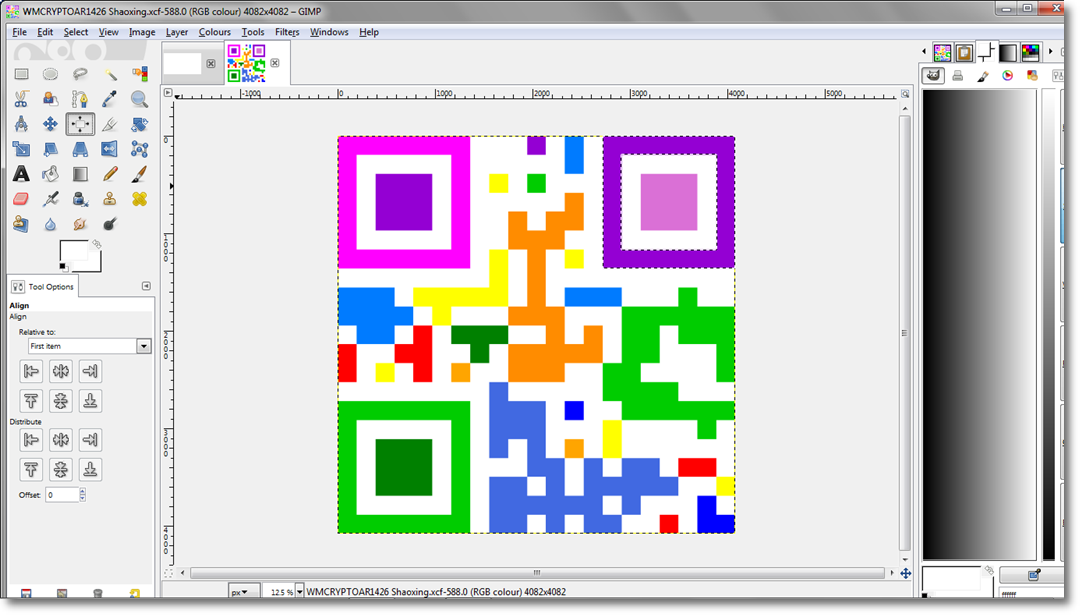The width and height of the screenshot is (1080, 615).
Task: Activate the Measure compass tool
Action: [21, 124]
